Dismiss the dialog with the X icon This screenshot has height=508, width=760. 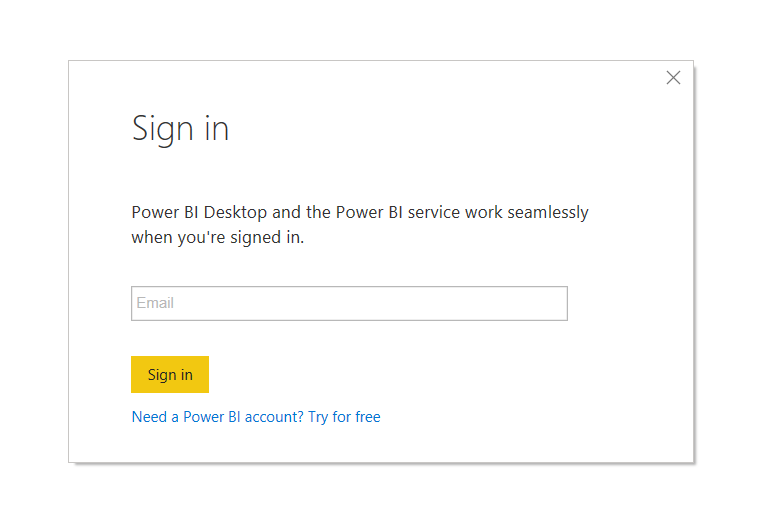tap(673, 78)
